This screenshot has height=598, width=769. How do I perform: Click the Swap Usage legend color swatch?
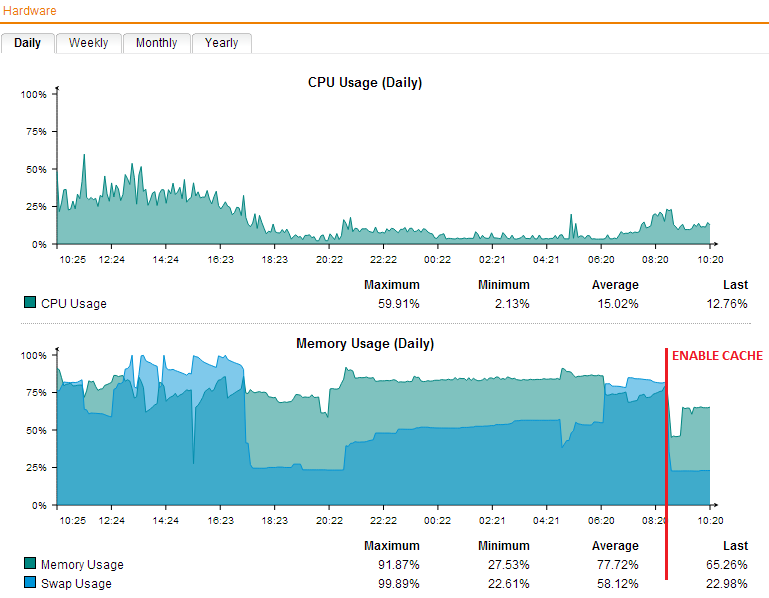coord(30,583)
